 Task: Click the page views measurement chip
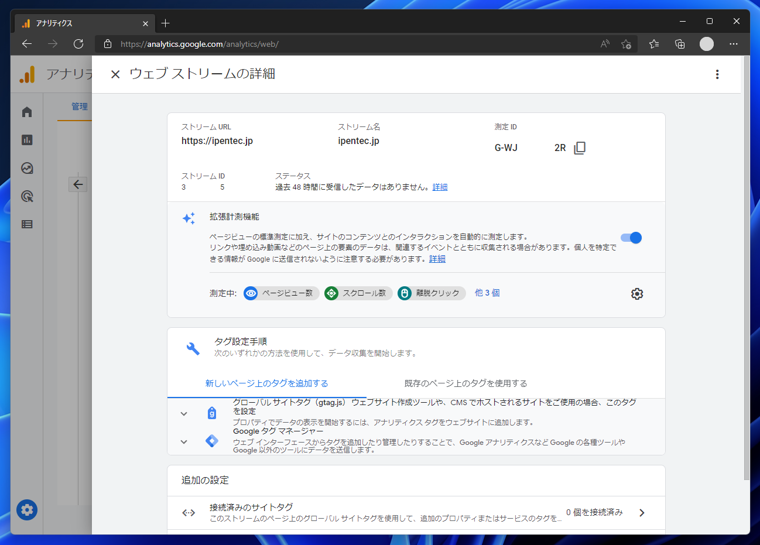[281, 293]
